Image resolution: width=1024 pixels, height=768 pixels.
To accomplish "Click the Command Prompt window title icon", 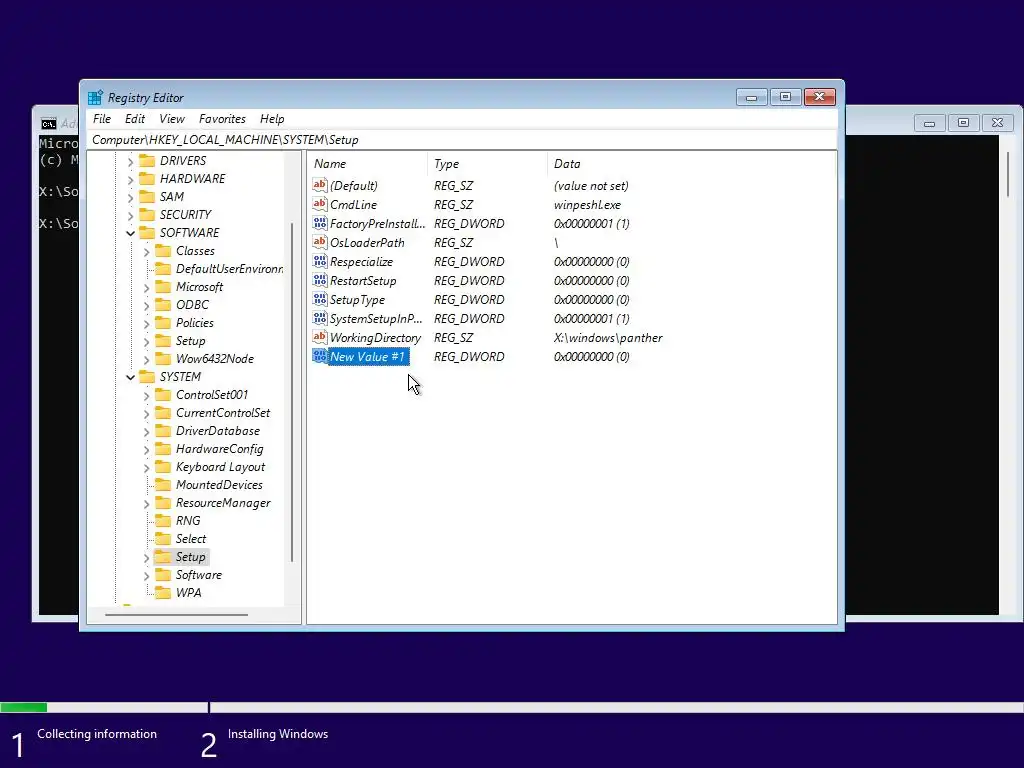I will 49,123.
